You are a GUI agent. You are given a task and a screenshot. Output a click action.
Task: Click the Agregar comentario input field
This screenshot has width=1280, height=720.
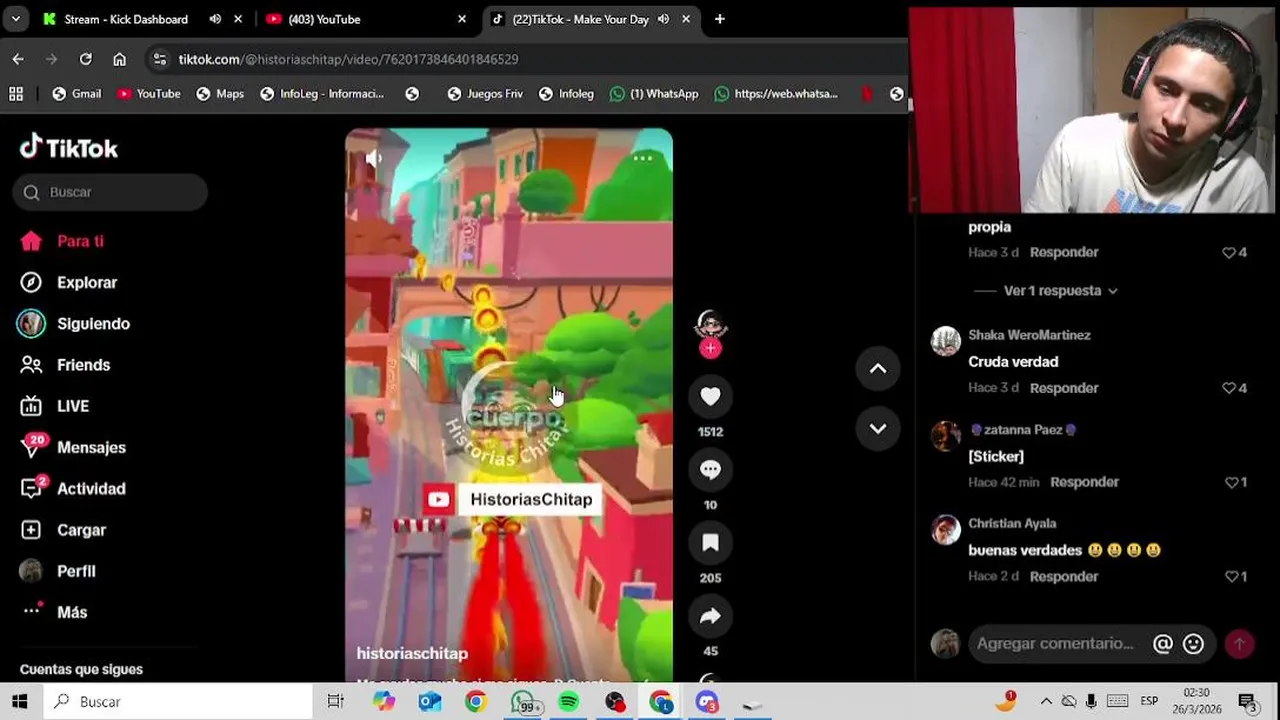click(x=1056, y=644)
